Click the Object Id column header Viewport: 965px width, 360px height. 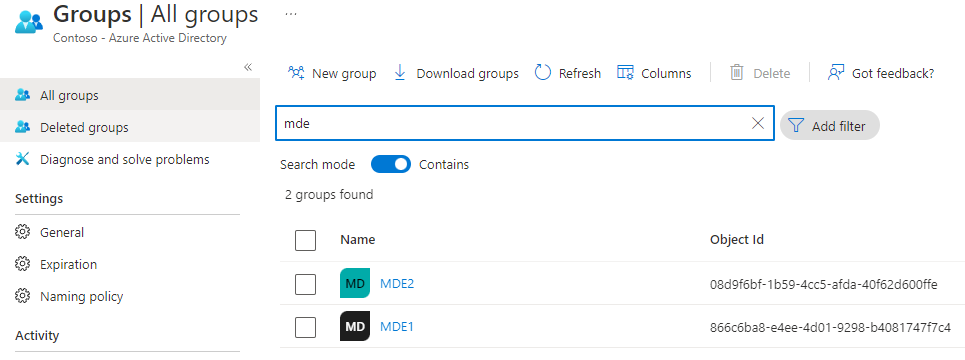coord(737,239)
